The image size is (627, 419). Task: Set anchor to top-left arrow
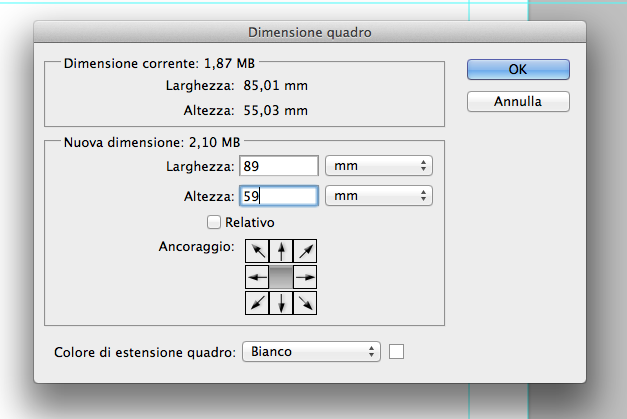coord(257,252)
